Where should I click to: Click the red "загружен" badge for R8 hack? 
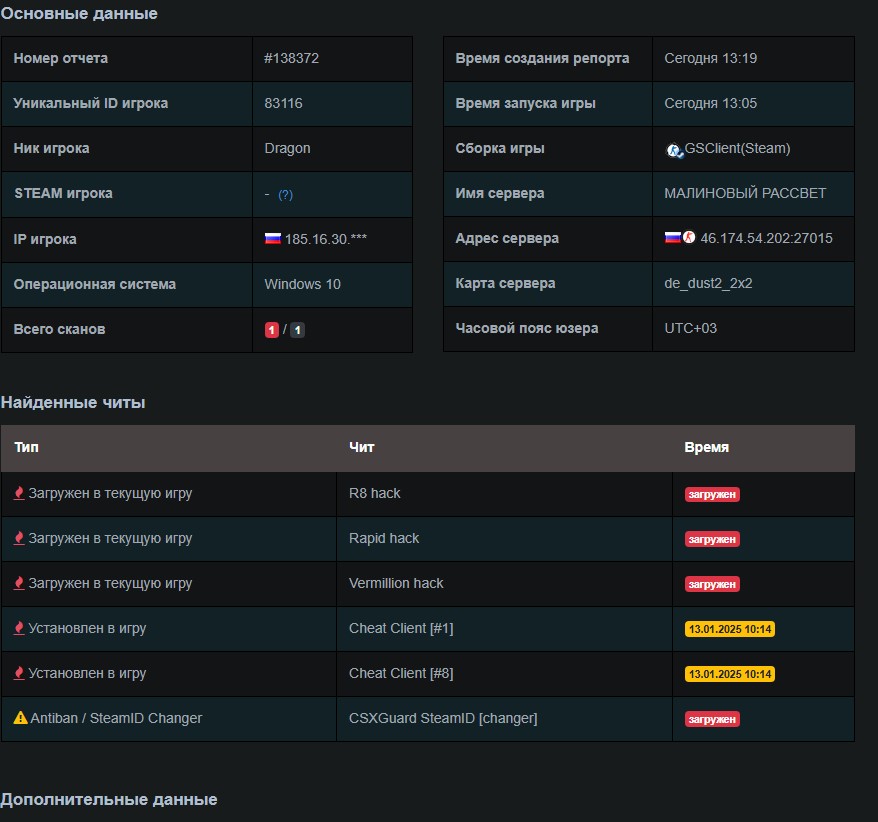point(712,494)
